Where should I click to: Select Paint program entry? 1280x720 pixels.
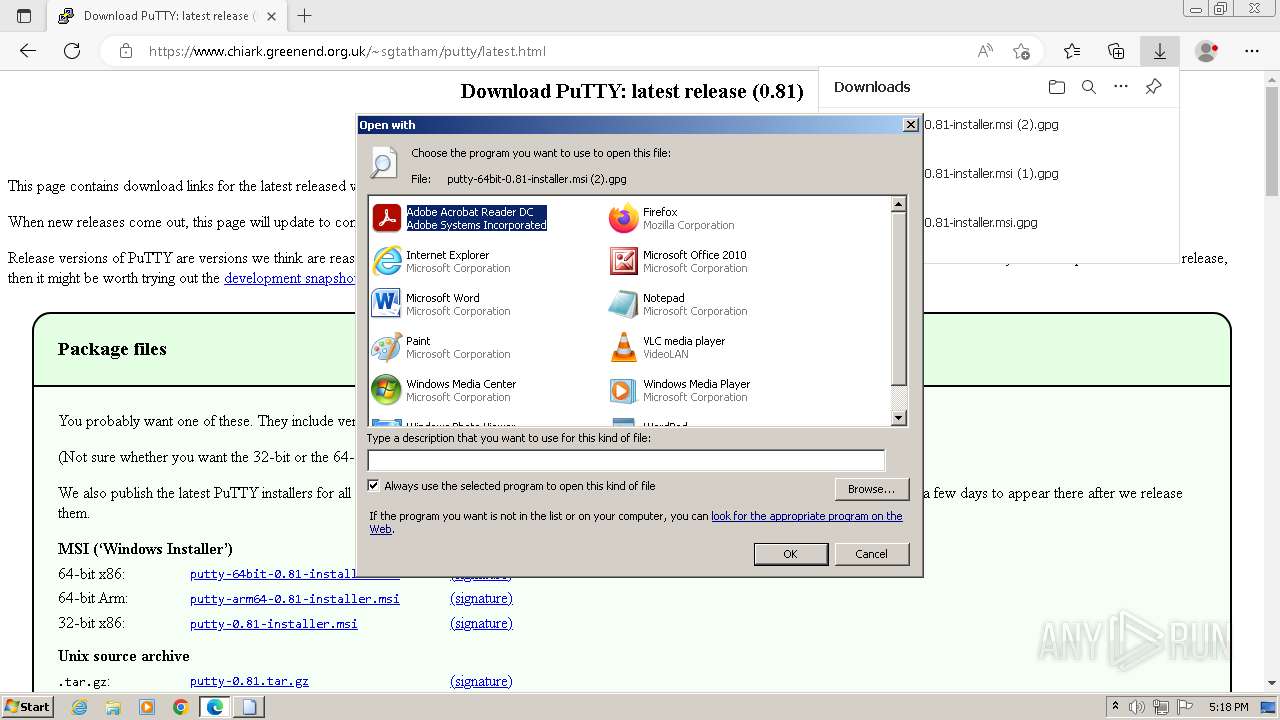pos(441,347)
